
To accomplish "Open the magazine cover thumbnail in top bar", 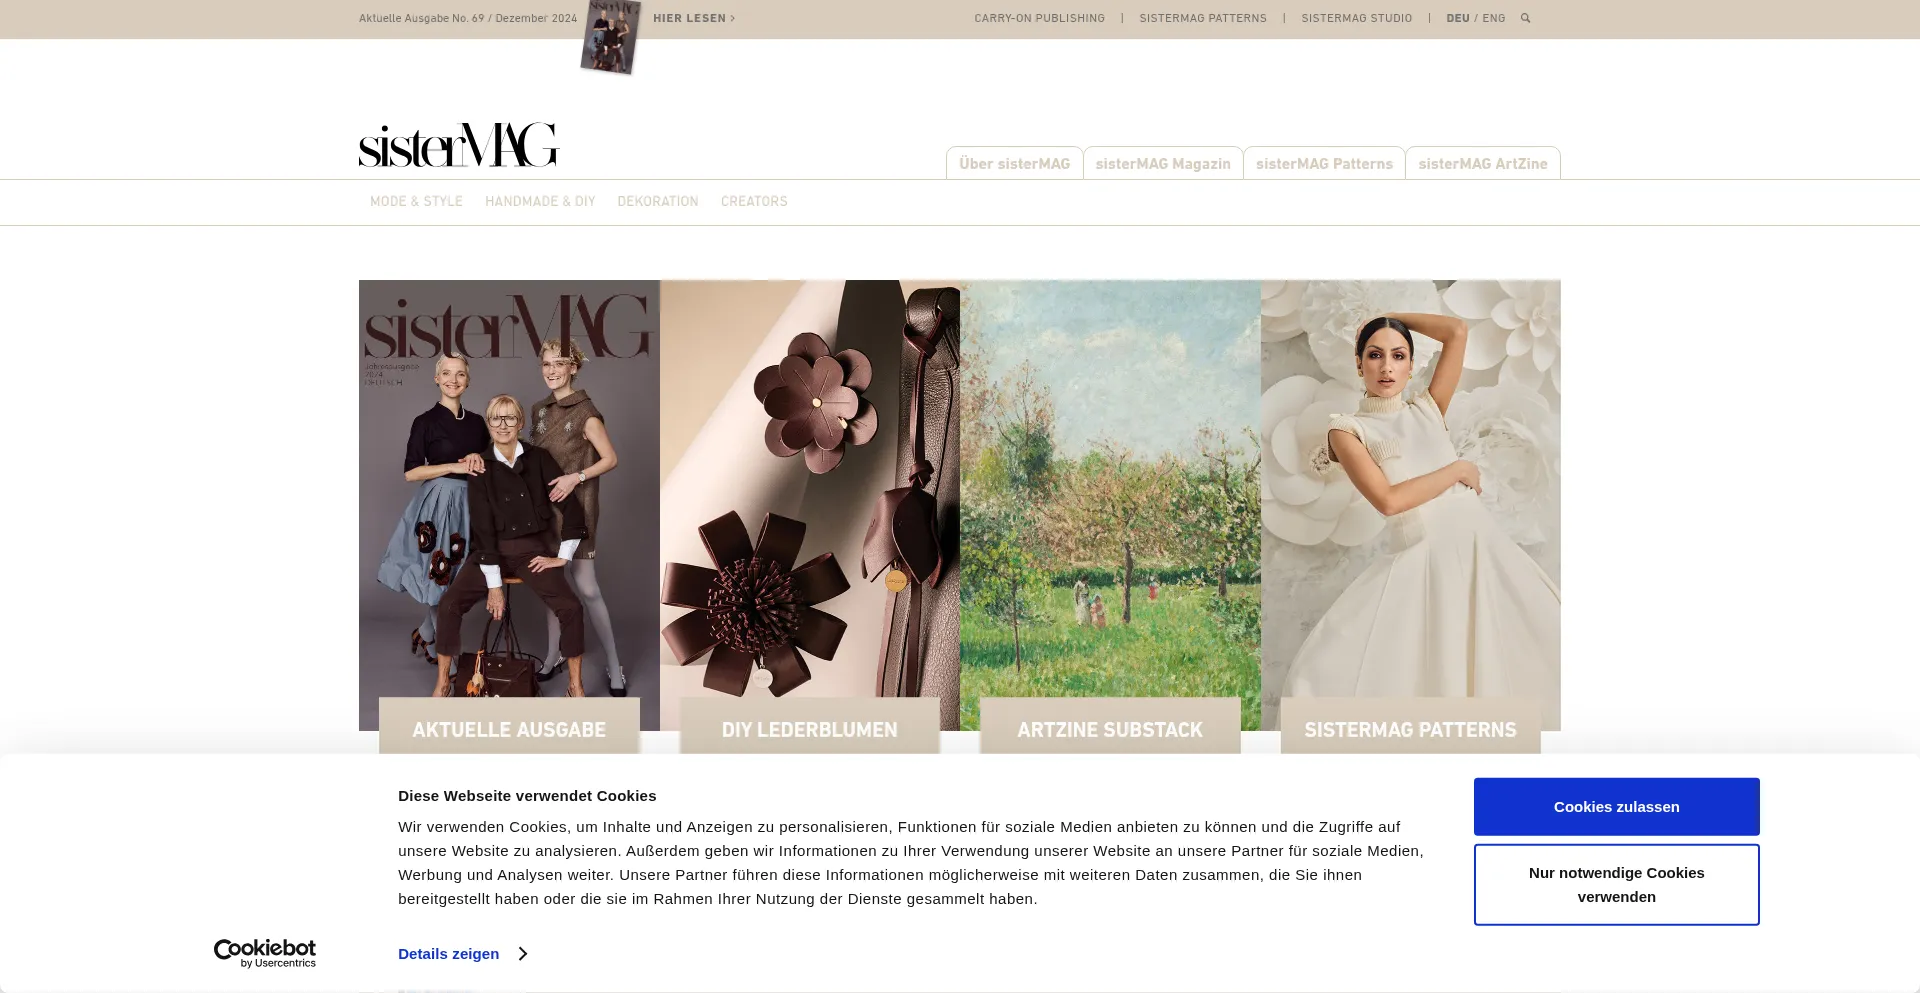I will (610, 37).
